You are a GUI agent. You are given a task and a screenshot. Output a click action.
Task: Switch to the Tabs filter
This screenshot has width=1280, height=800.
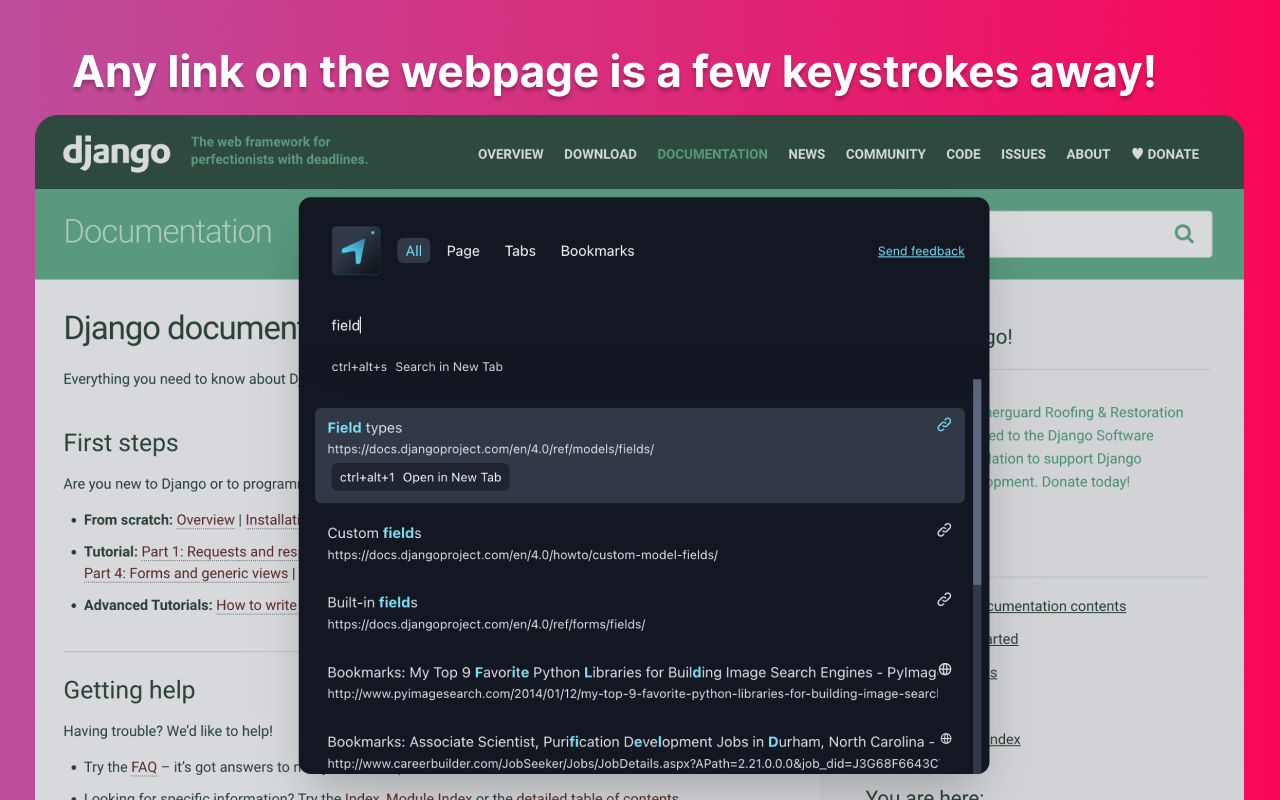click(x=520, y=251)
